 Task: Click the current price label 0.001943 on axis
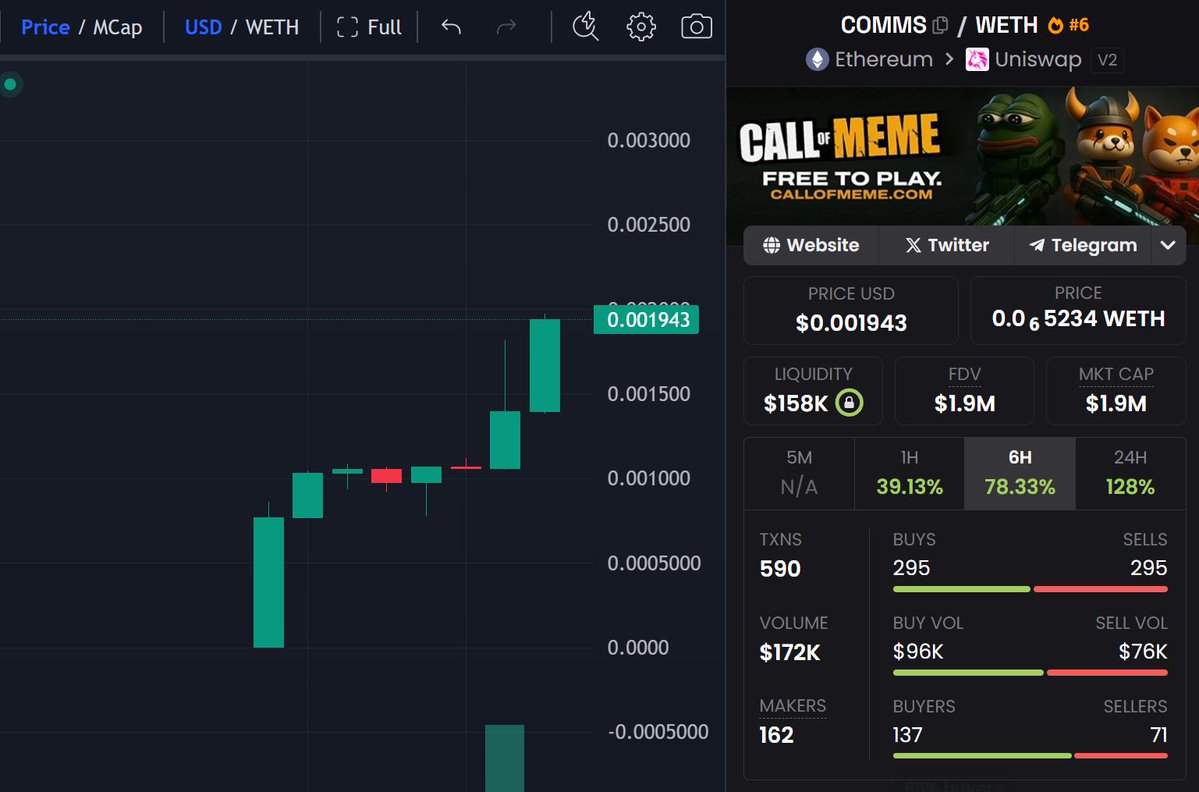click(x=646, y=320)
